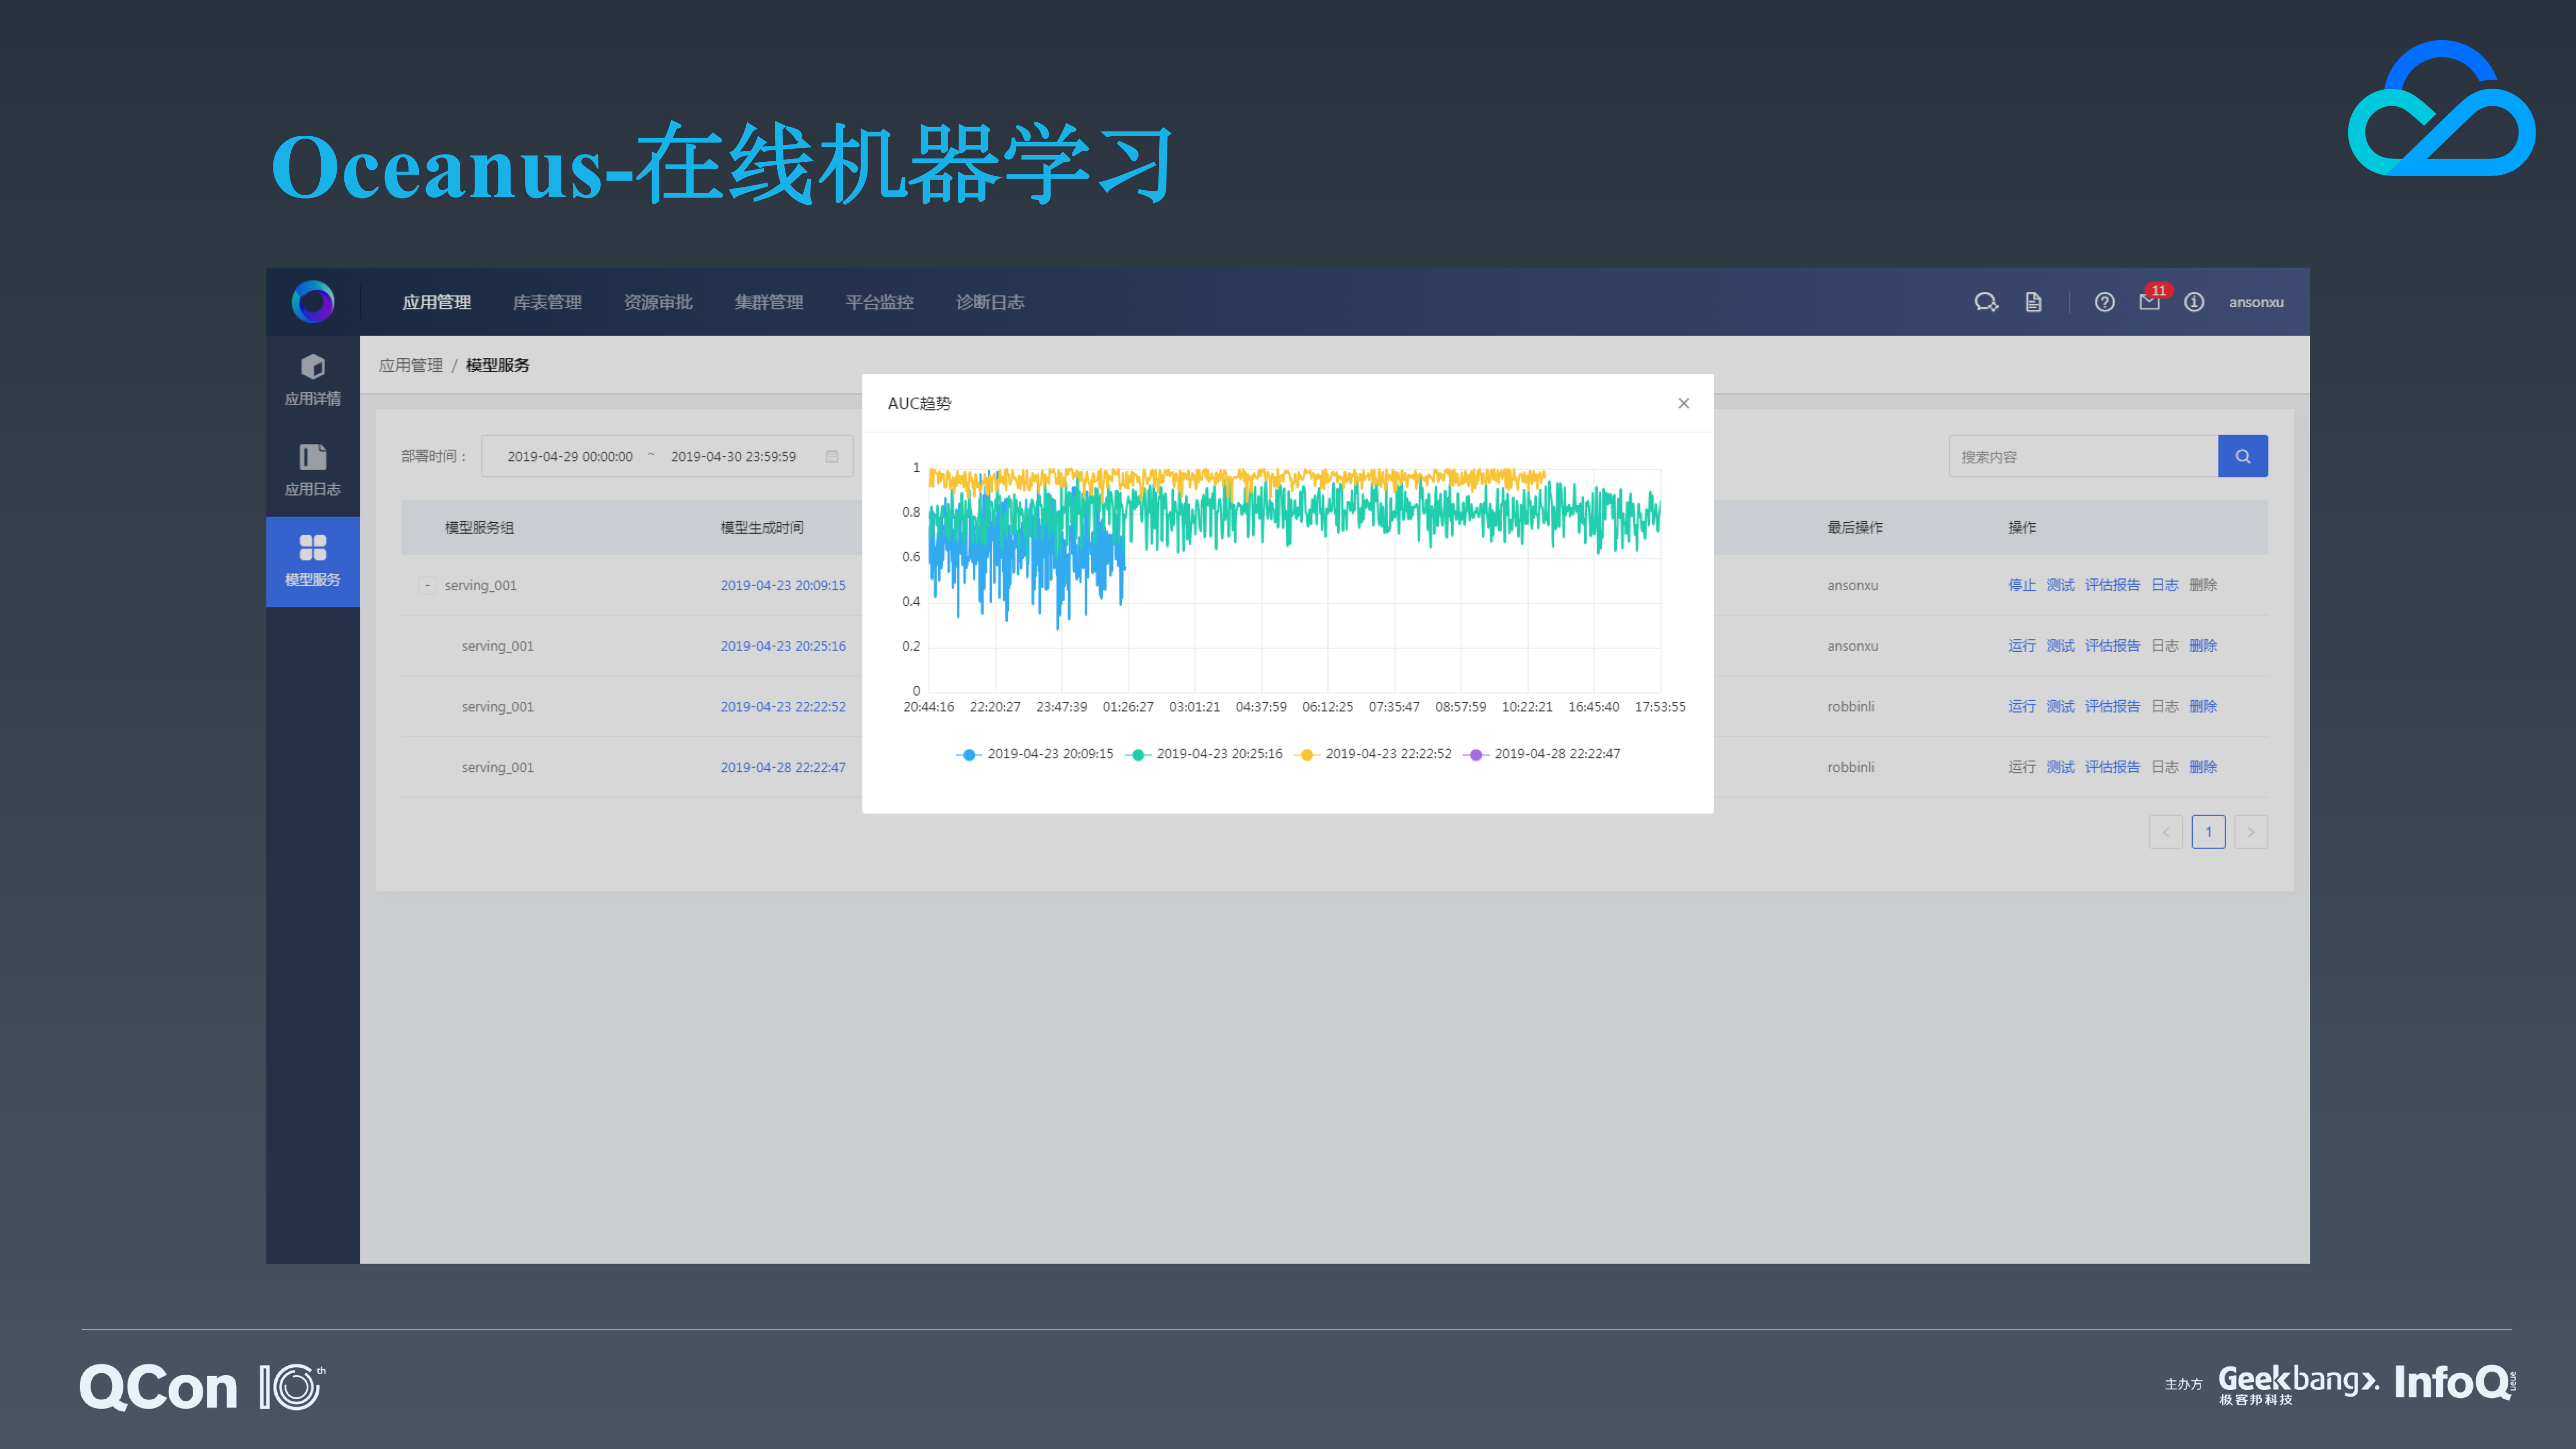Focus the 搜索内容 search box
2576x1449 pixels.
pyautogui.click(x=2083, y=456)
